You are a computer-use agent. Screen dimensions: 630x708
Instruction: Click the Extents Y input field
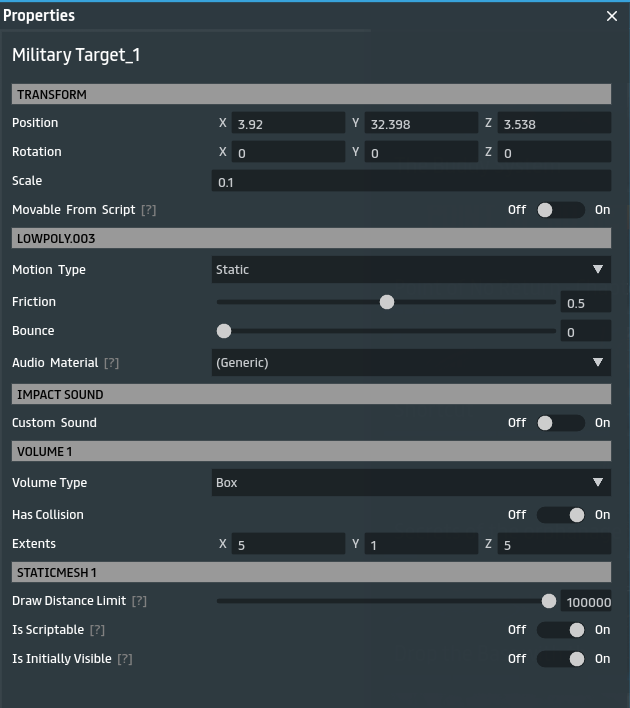421,545
